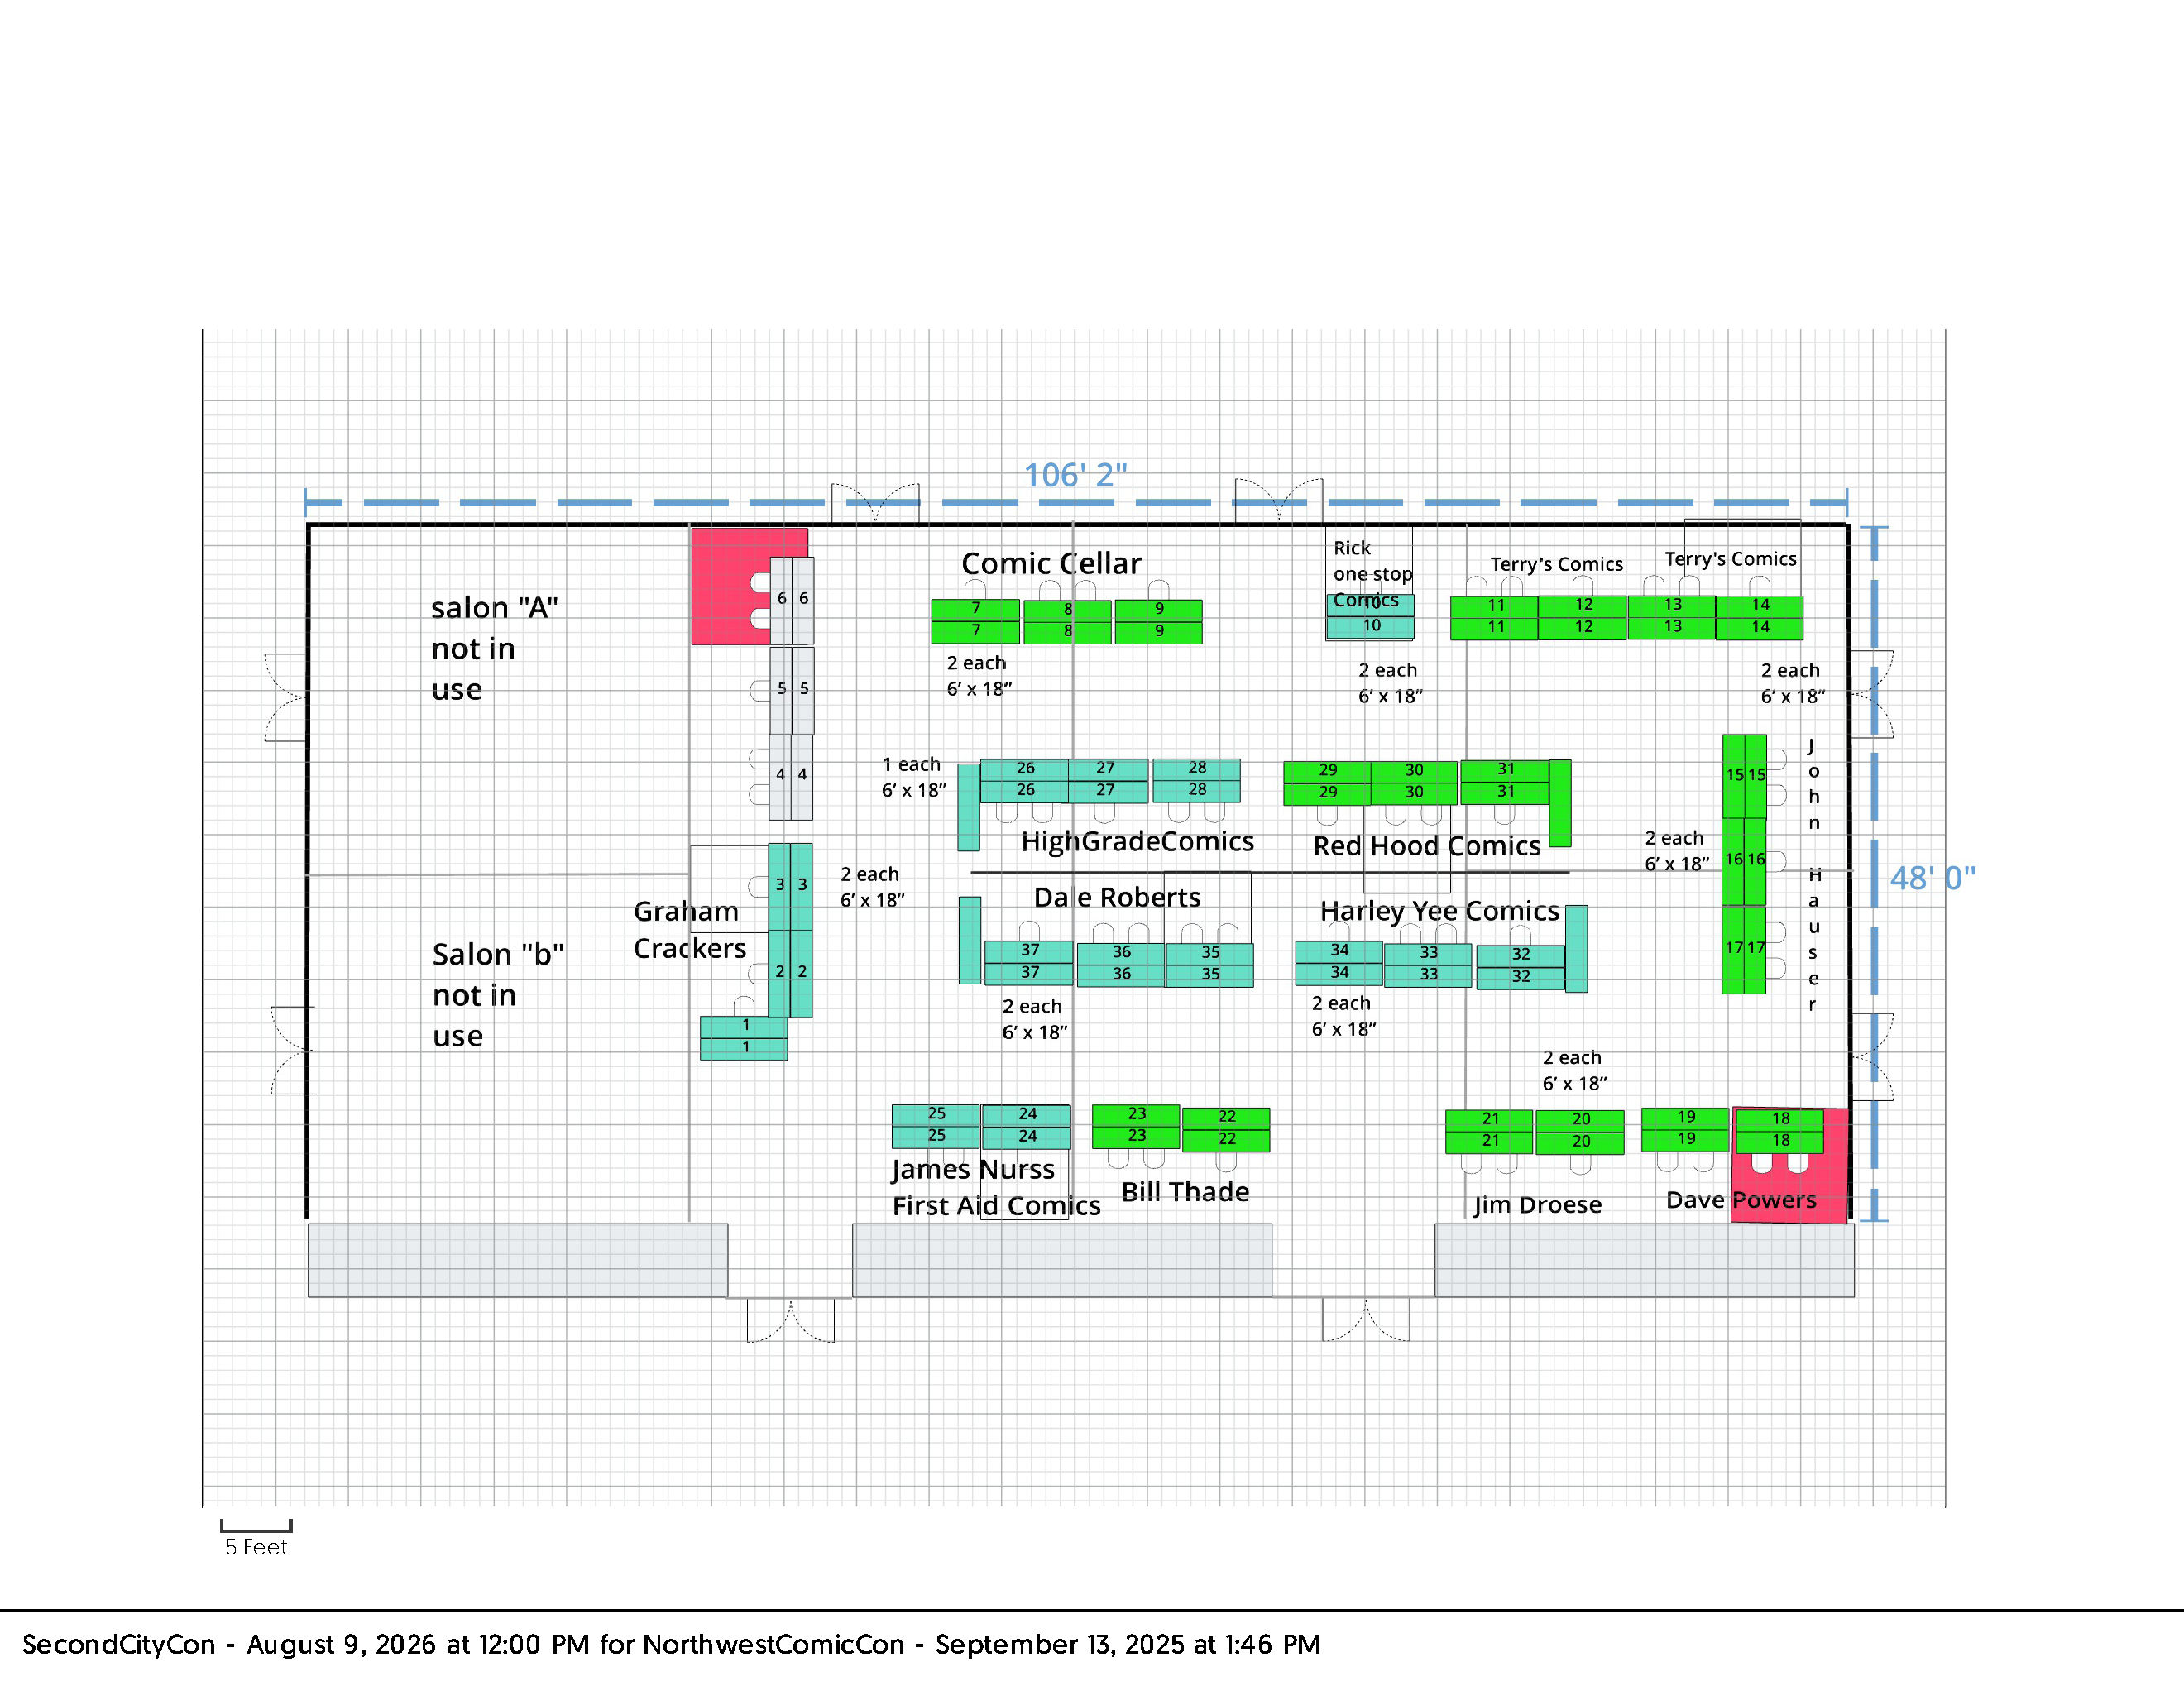The width and height of the screenshot is (2184, 1681).
Task: Click the Jim Droese label
Action: [1537, 1204]
